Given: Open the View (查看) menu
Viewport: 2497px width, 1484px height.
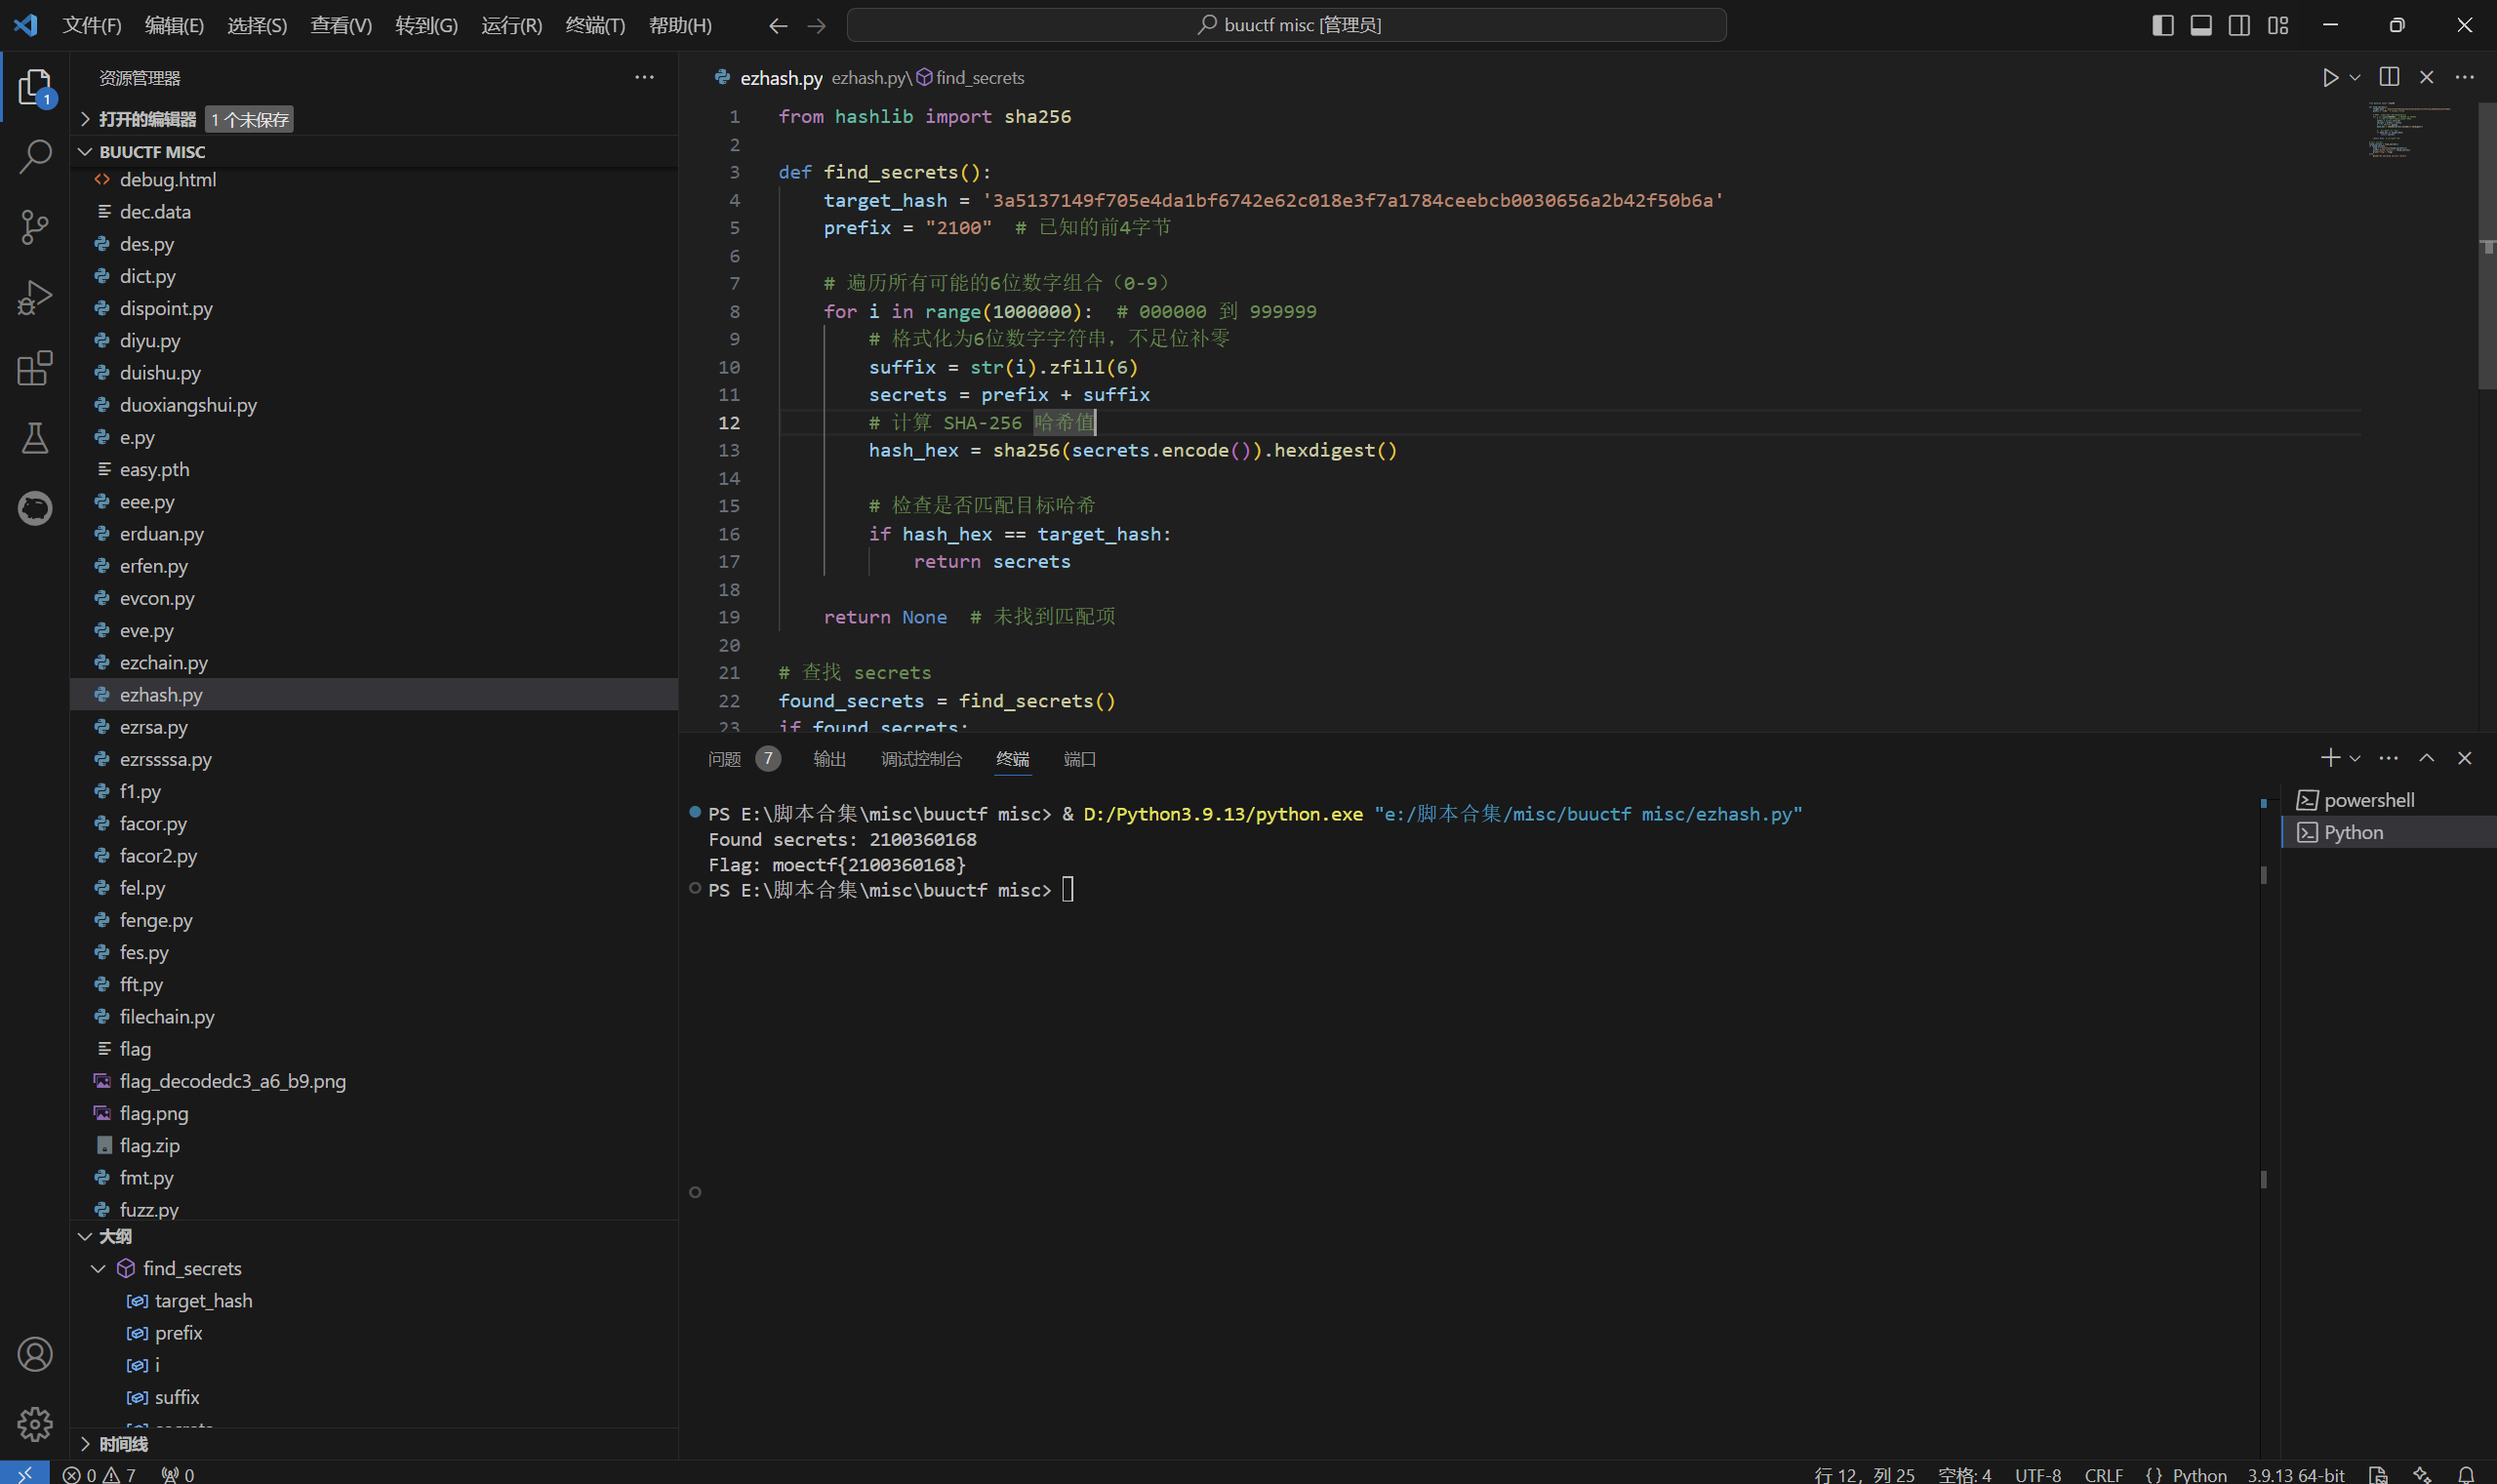Looking at the screenshot, I should tap(340, 25).
